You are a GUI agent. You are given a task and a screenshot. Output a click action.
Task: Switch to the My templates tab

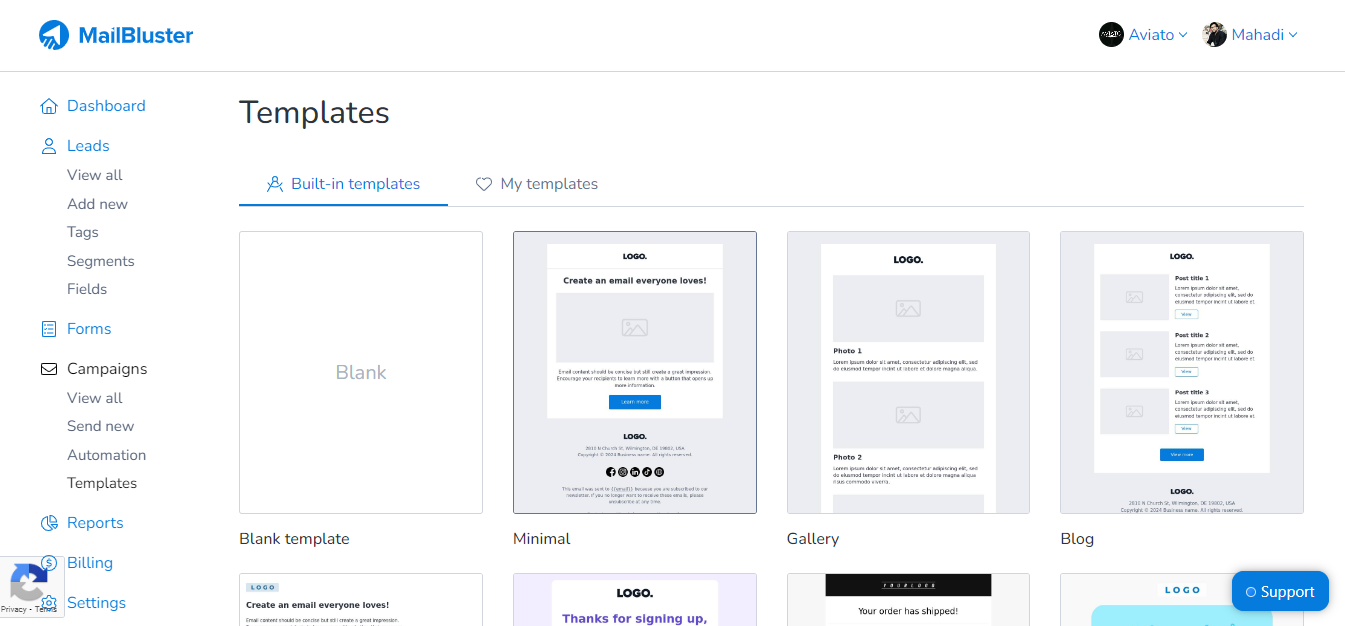(x=548, y=183)
